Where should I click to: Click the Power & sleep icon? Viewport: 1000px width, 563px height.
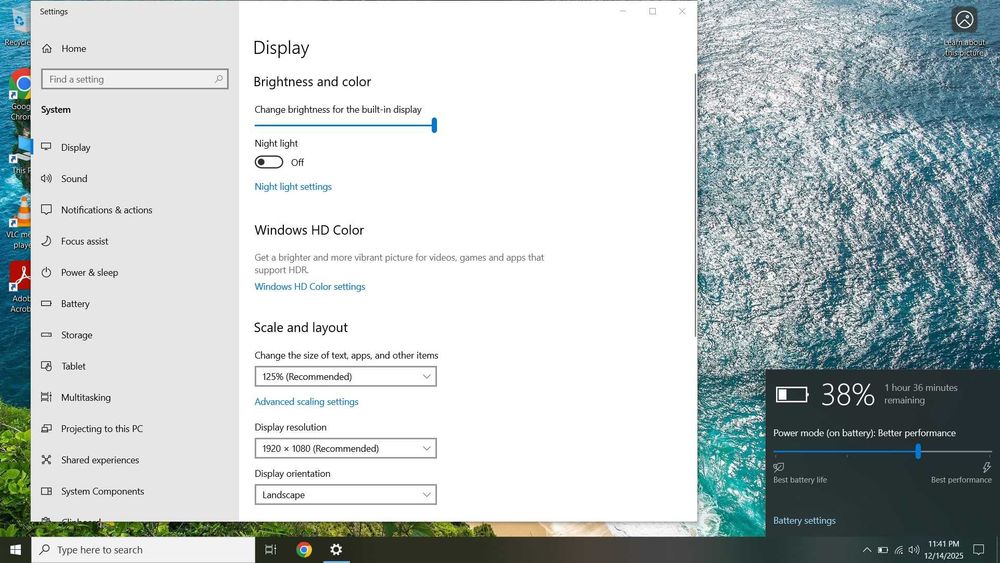[47, 272]
